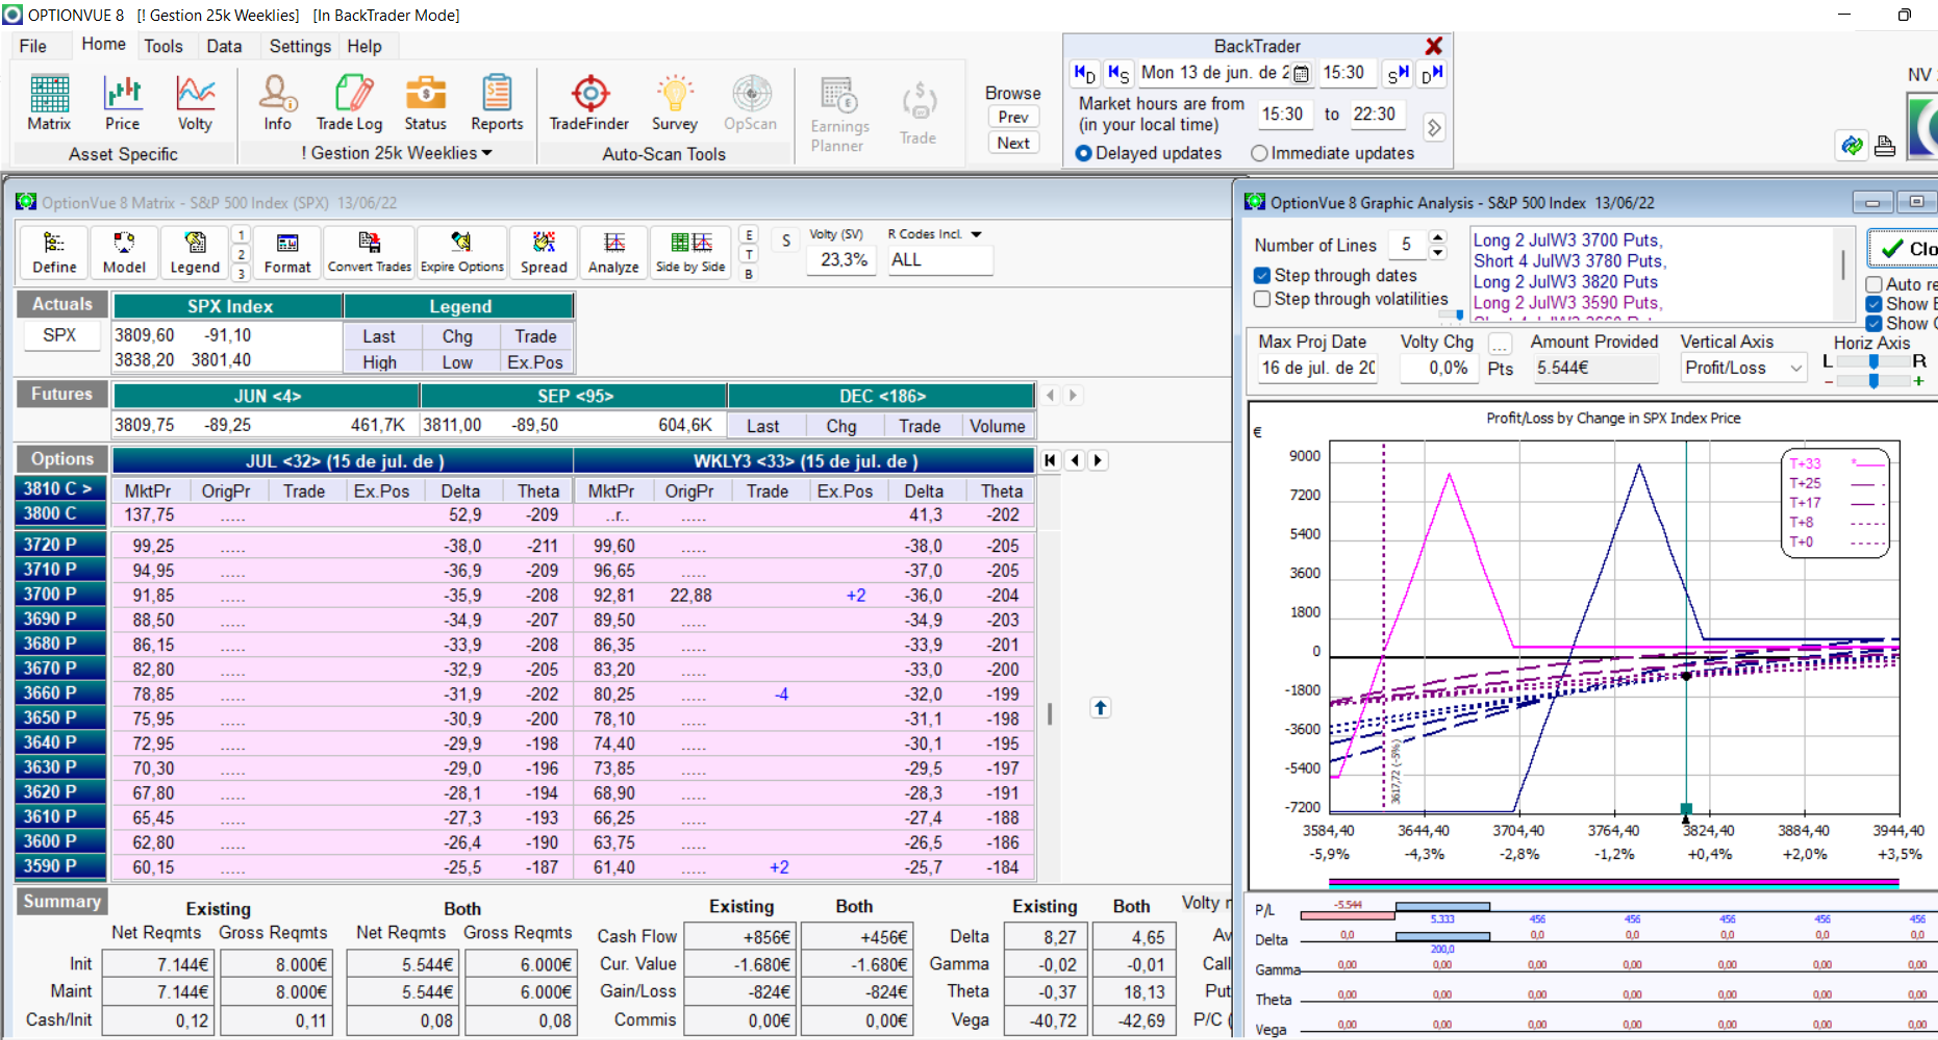The image size is (1938, 1040).
Task: Click the Format icon in Matrix toolbar
Action: tap(288, 252)
